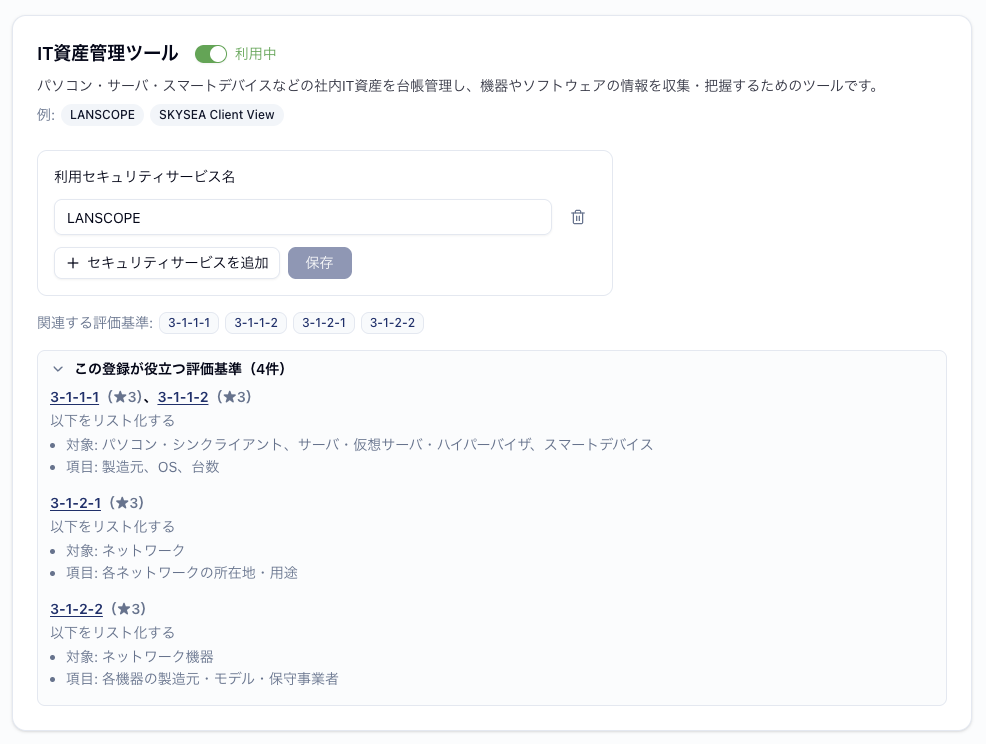Click the 3-1-1-1 related criteria chip

pyautogui.click(x=189, y=323)
